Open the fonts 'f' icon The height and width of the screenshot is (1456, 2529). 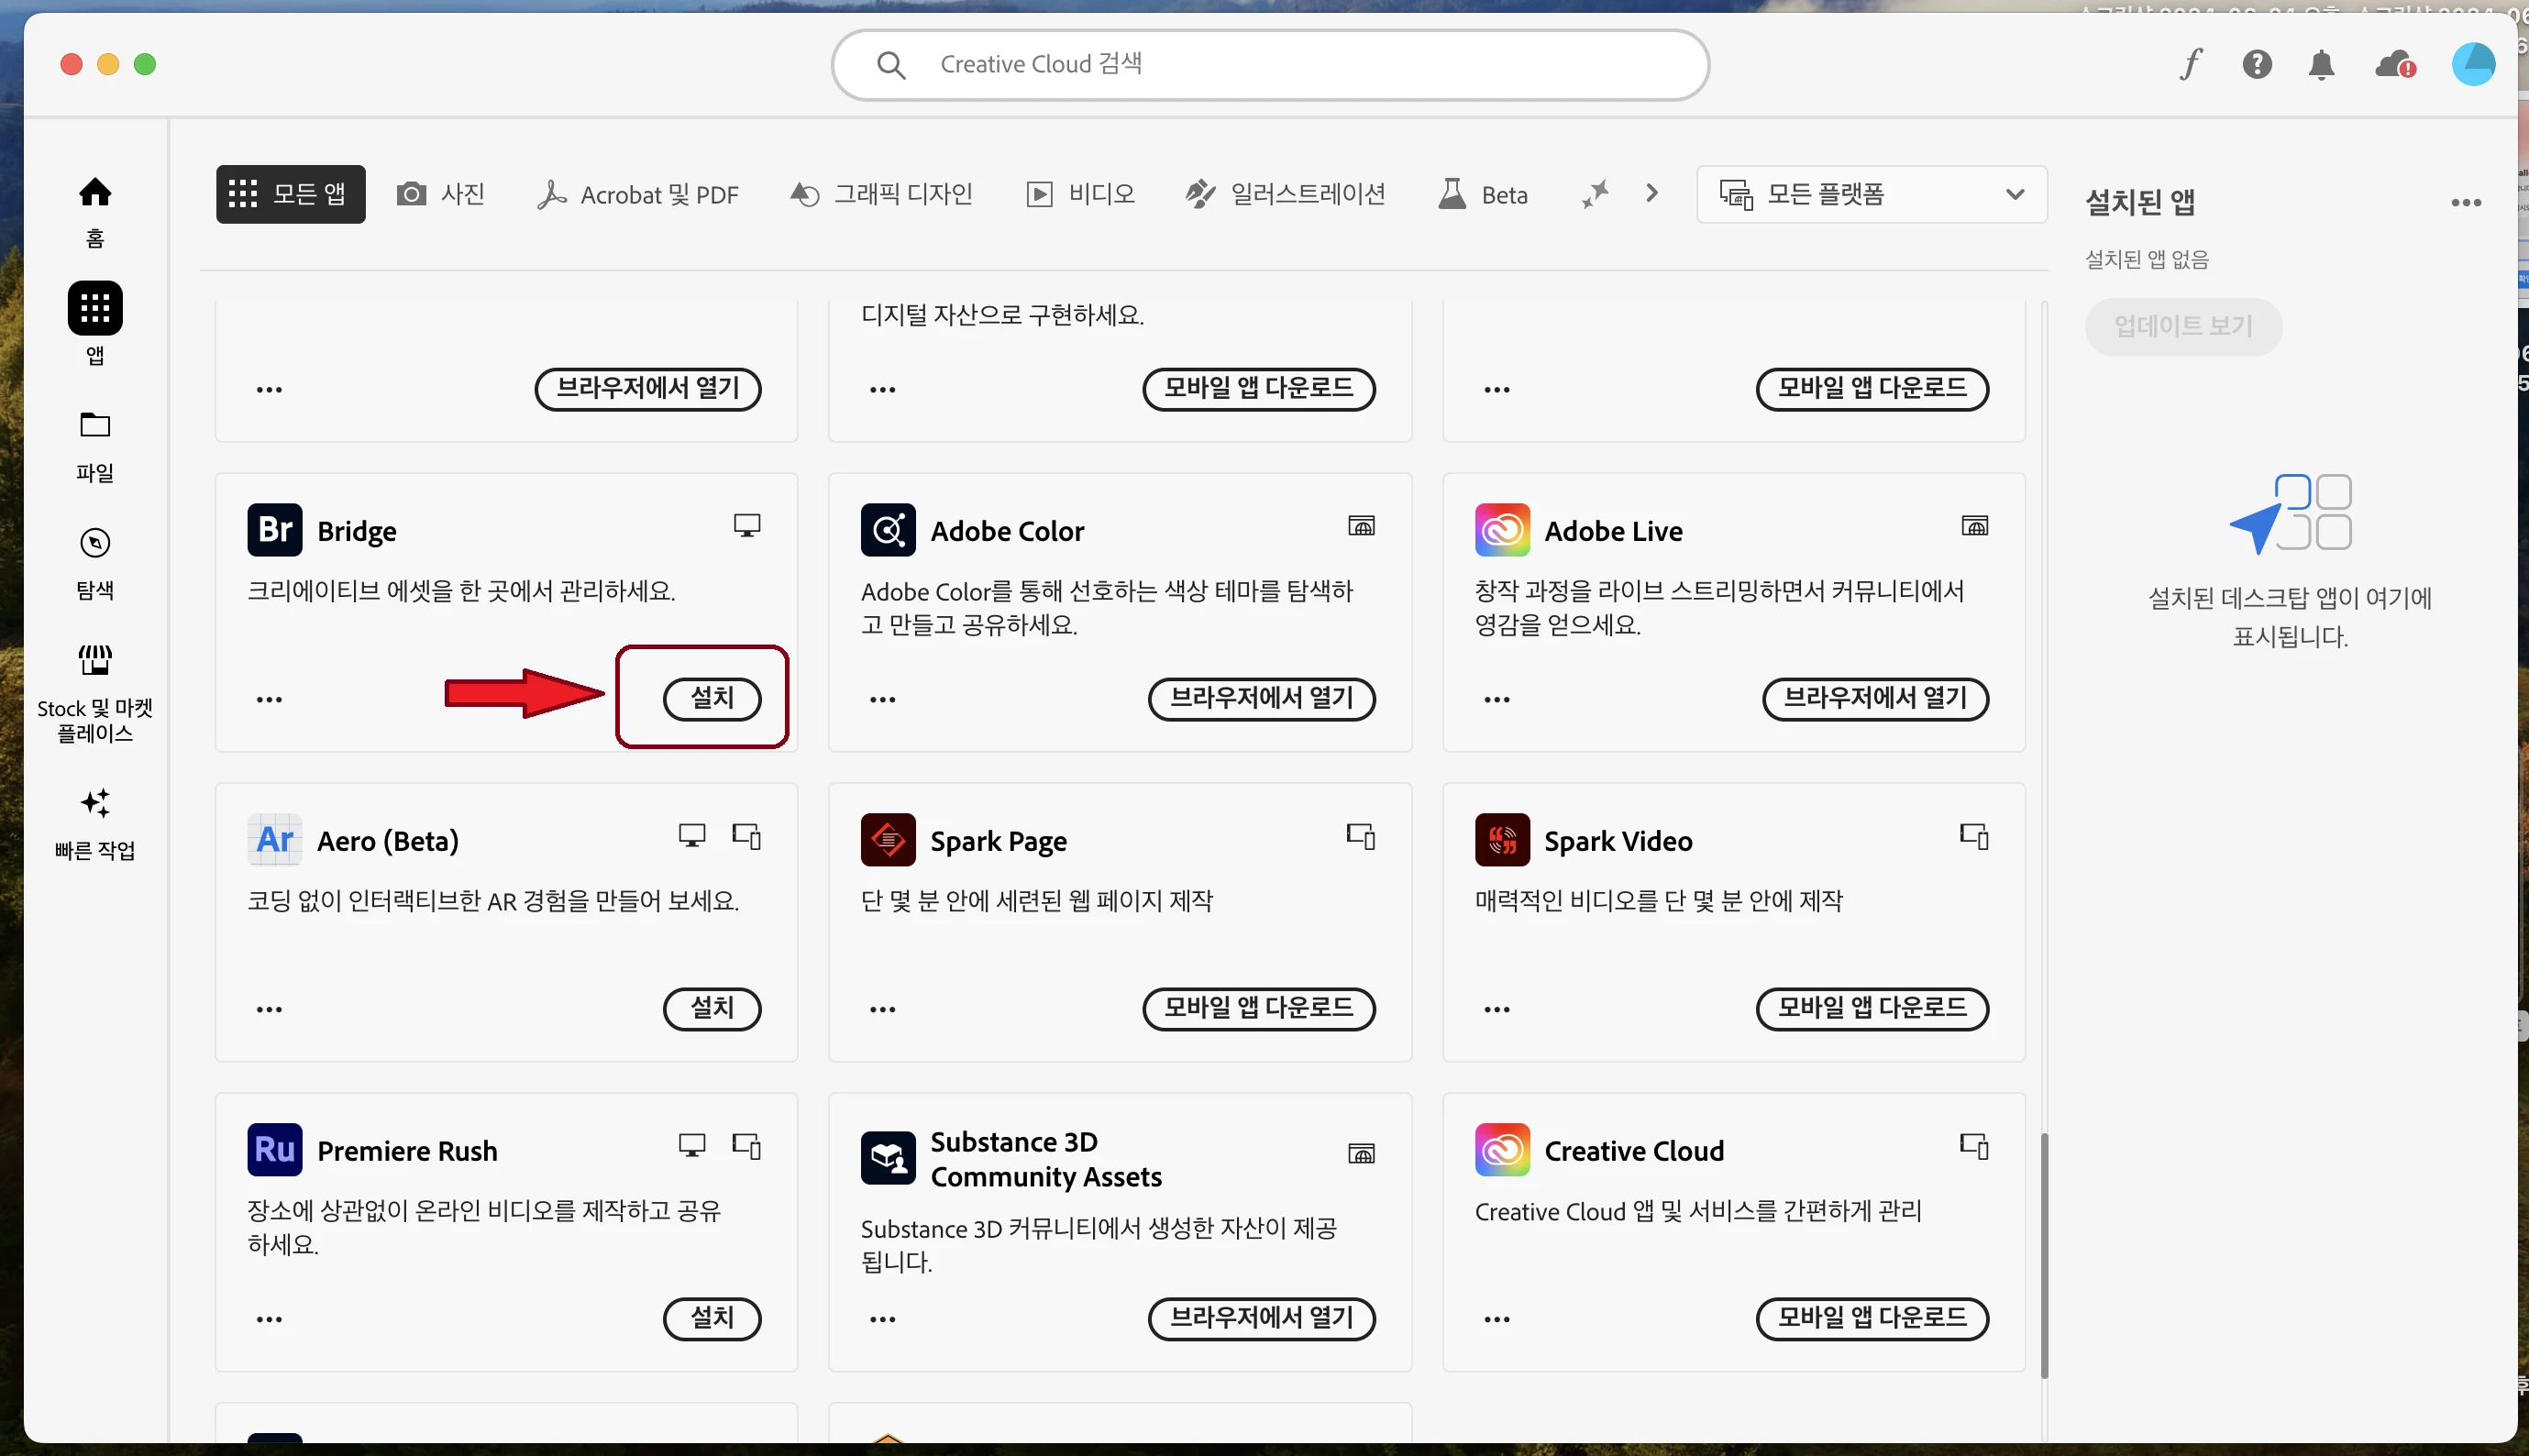pos(2191,65)
